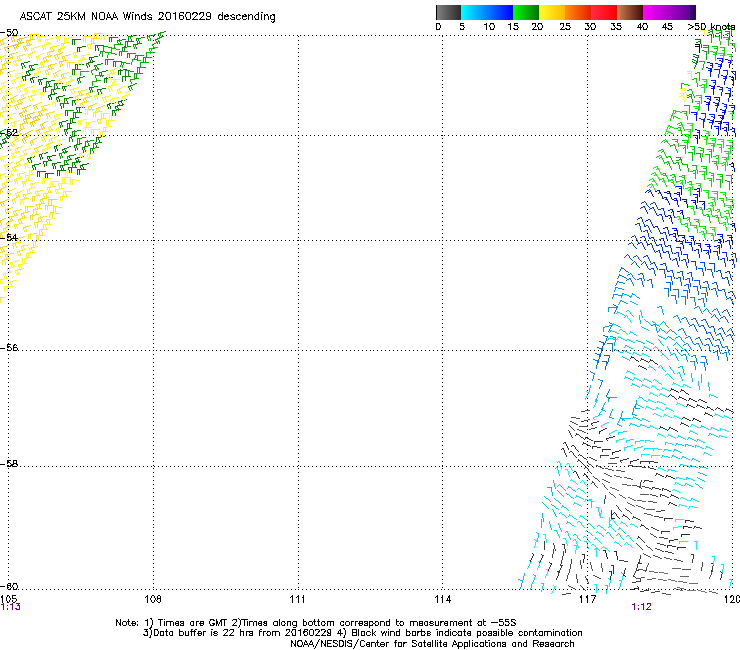Click the '-50' latitude axis label
This screenshot has height=650, width=740.
pyautogui.click(x=9, y=33)
